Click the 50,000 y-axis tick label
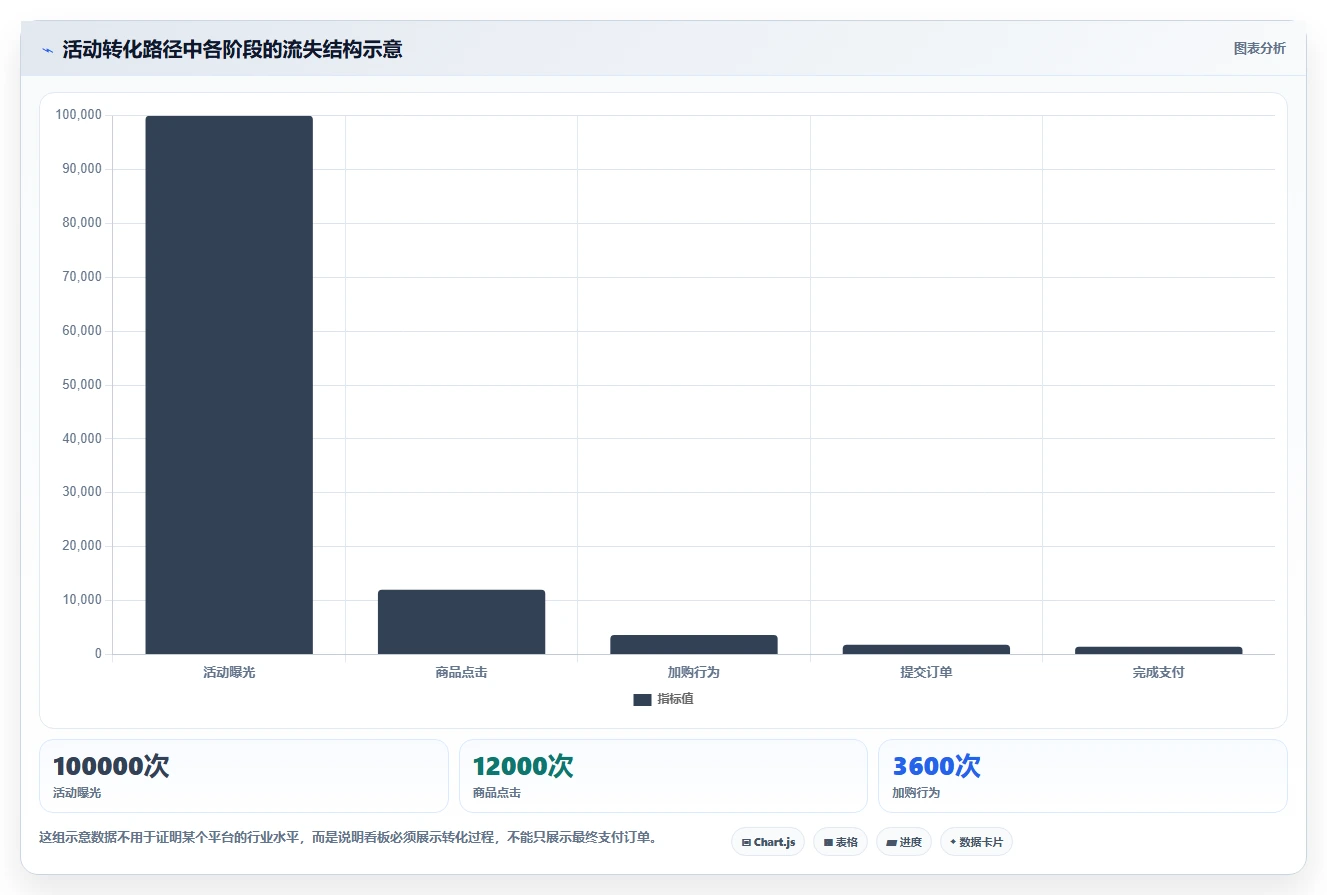Image resolution: width=1327 pixels, height=895 pixels. (83, 385)
